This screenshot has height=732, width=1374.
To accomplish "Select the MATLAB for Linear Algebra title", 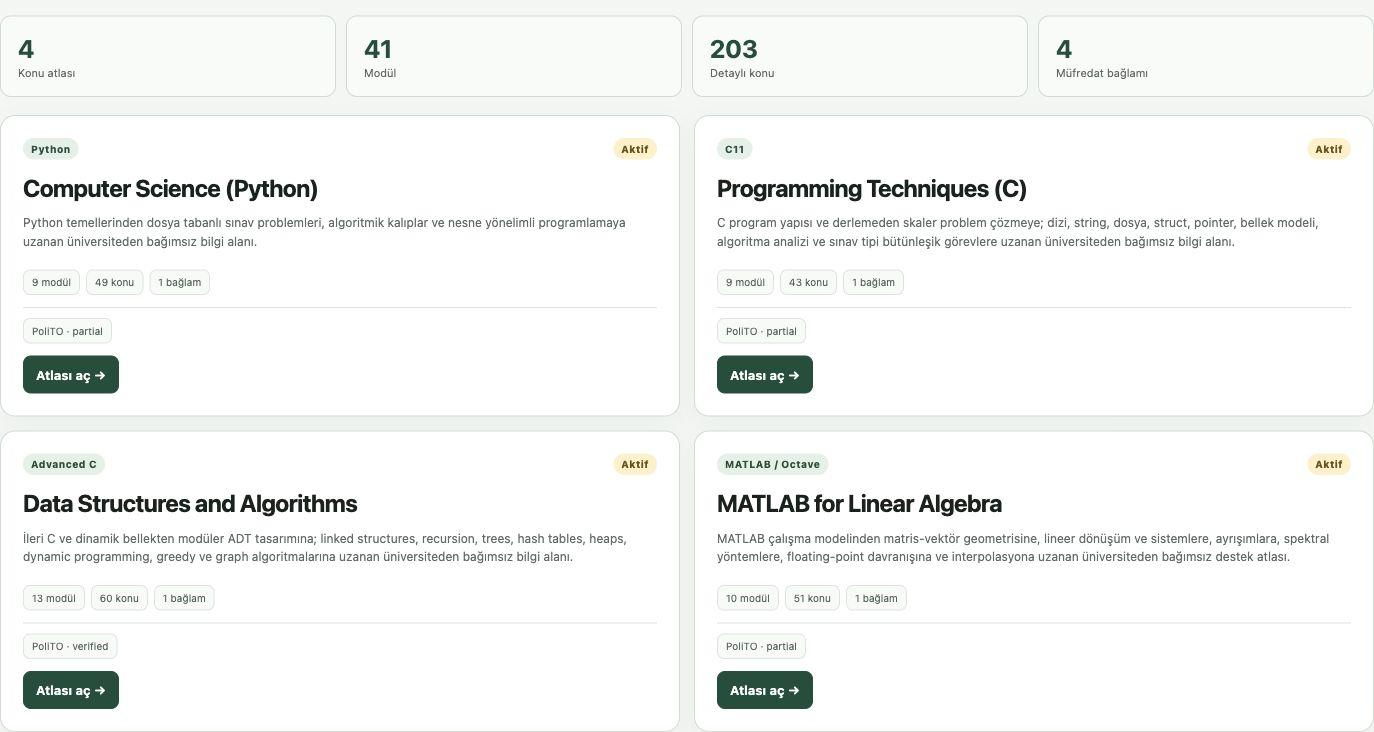I will pos(859,504).
